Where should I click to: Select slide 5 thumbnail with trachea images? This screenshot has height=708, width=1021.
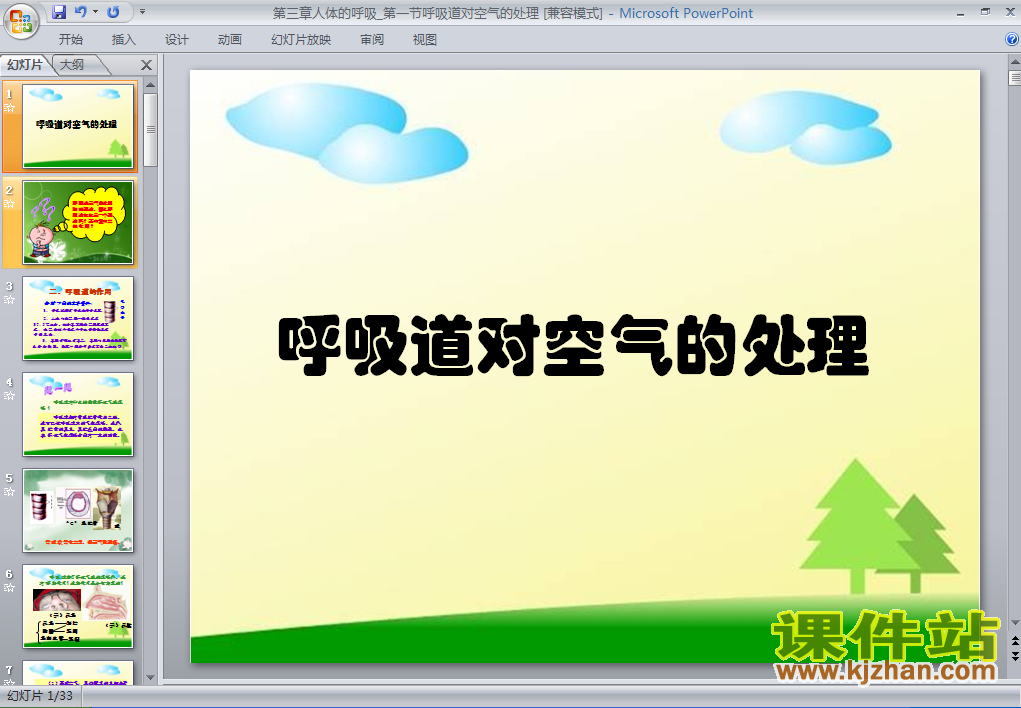[x=78, y=510]
